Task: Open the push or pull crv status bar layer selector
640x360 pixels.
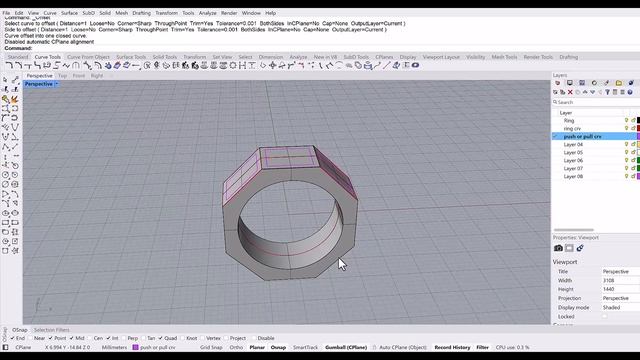Action: coord(158,347)
